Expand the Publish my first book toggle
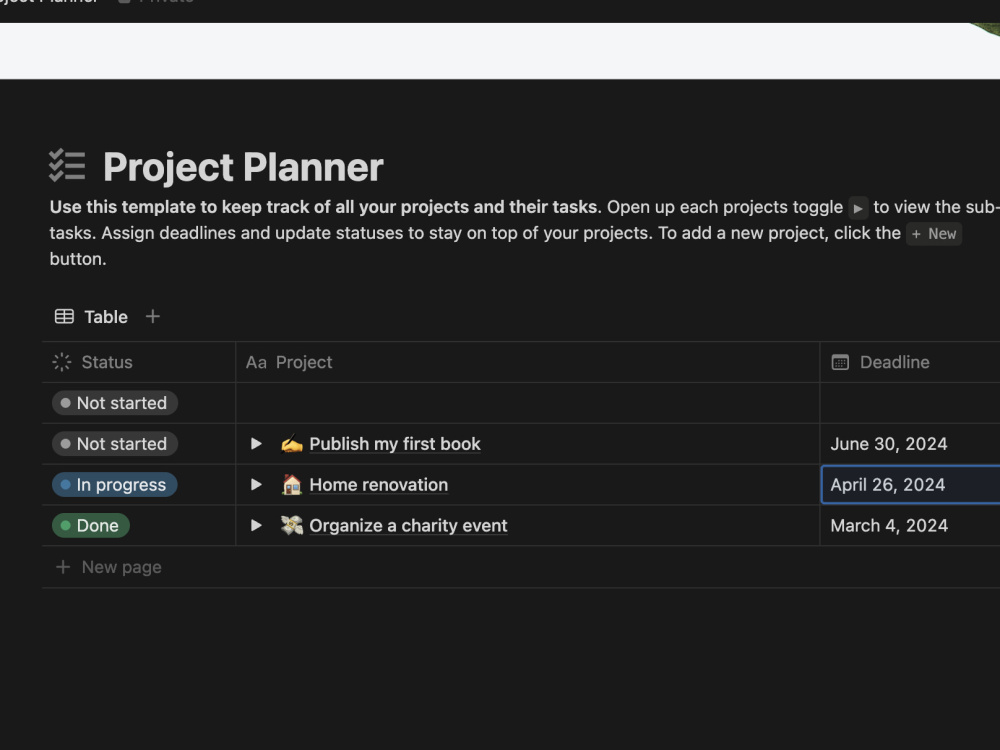 click(x=256, y=443)
